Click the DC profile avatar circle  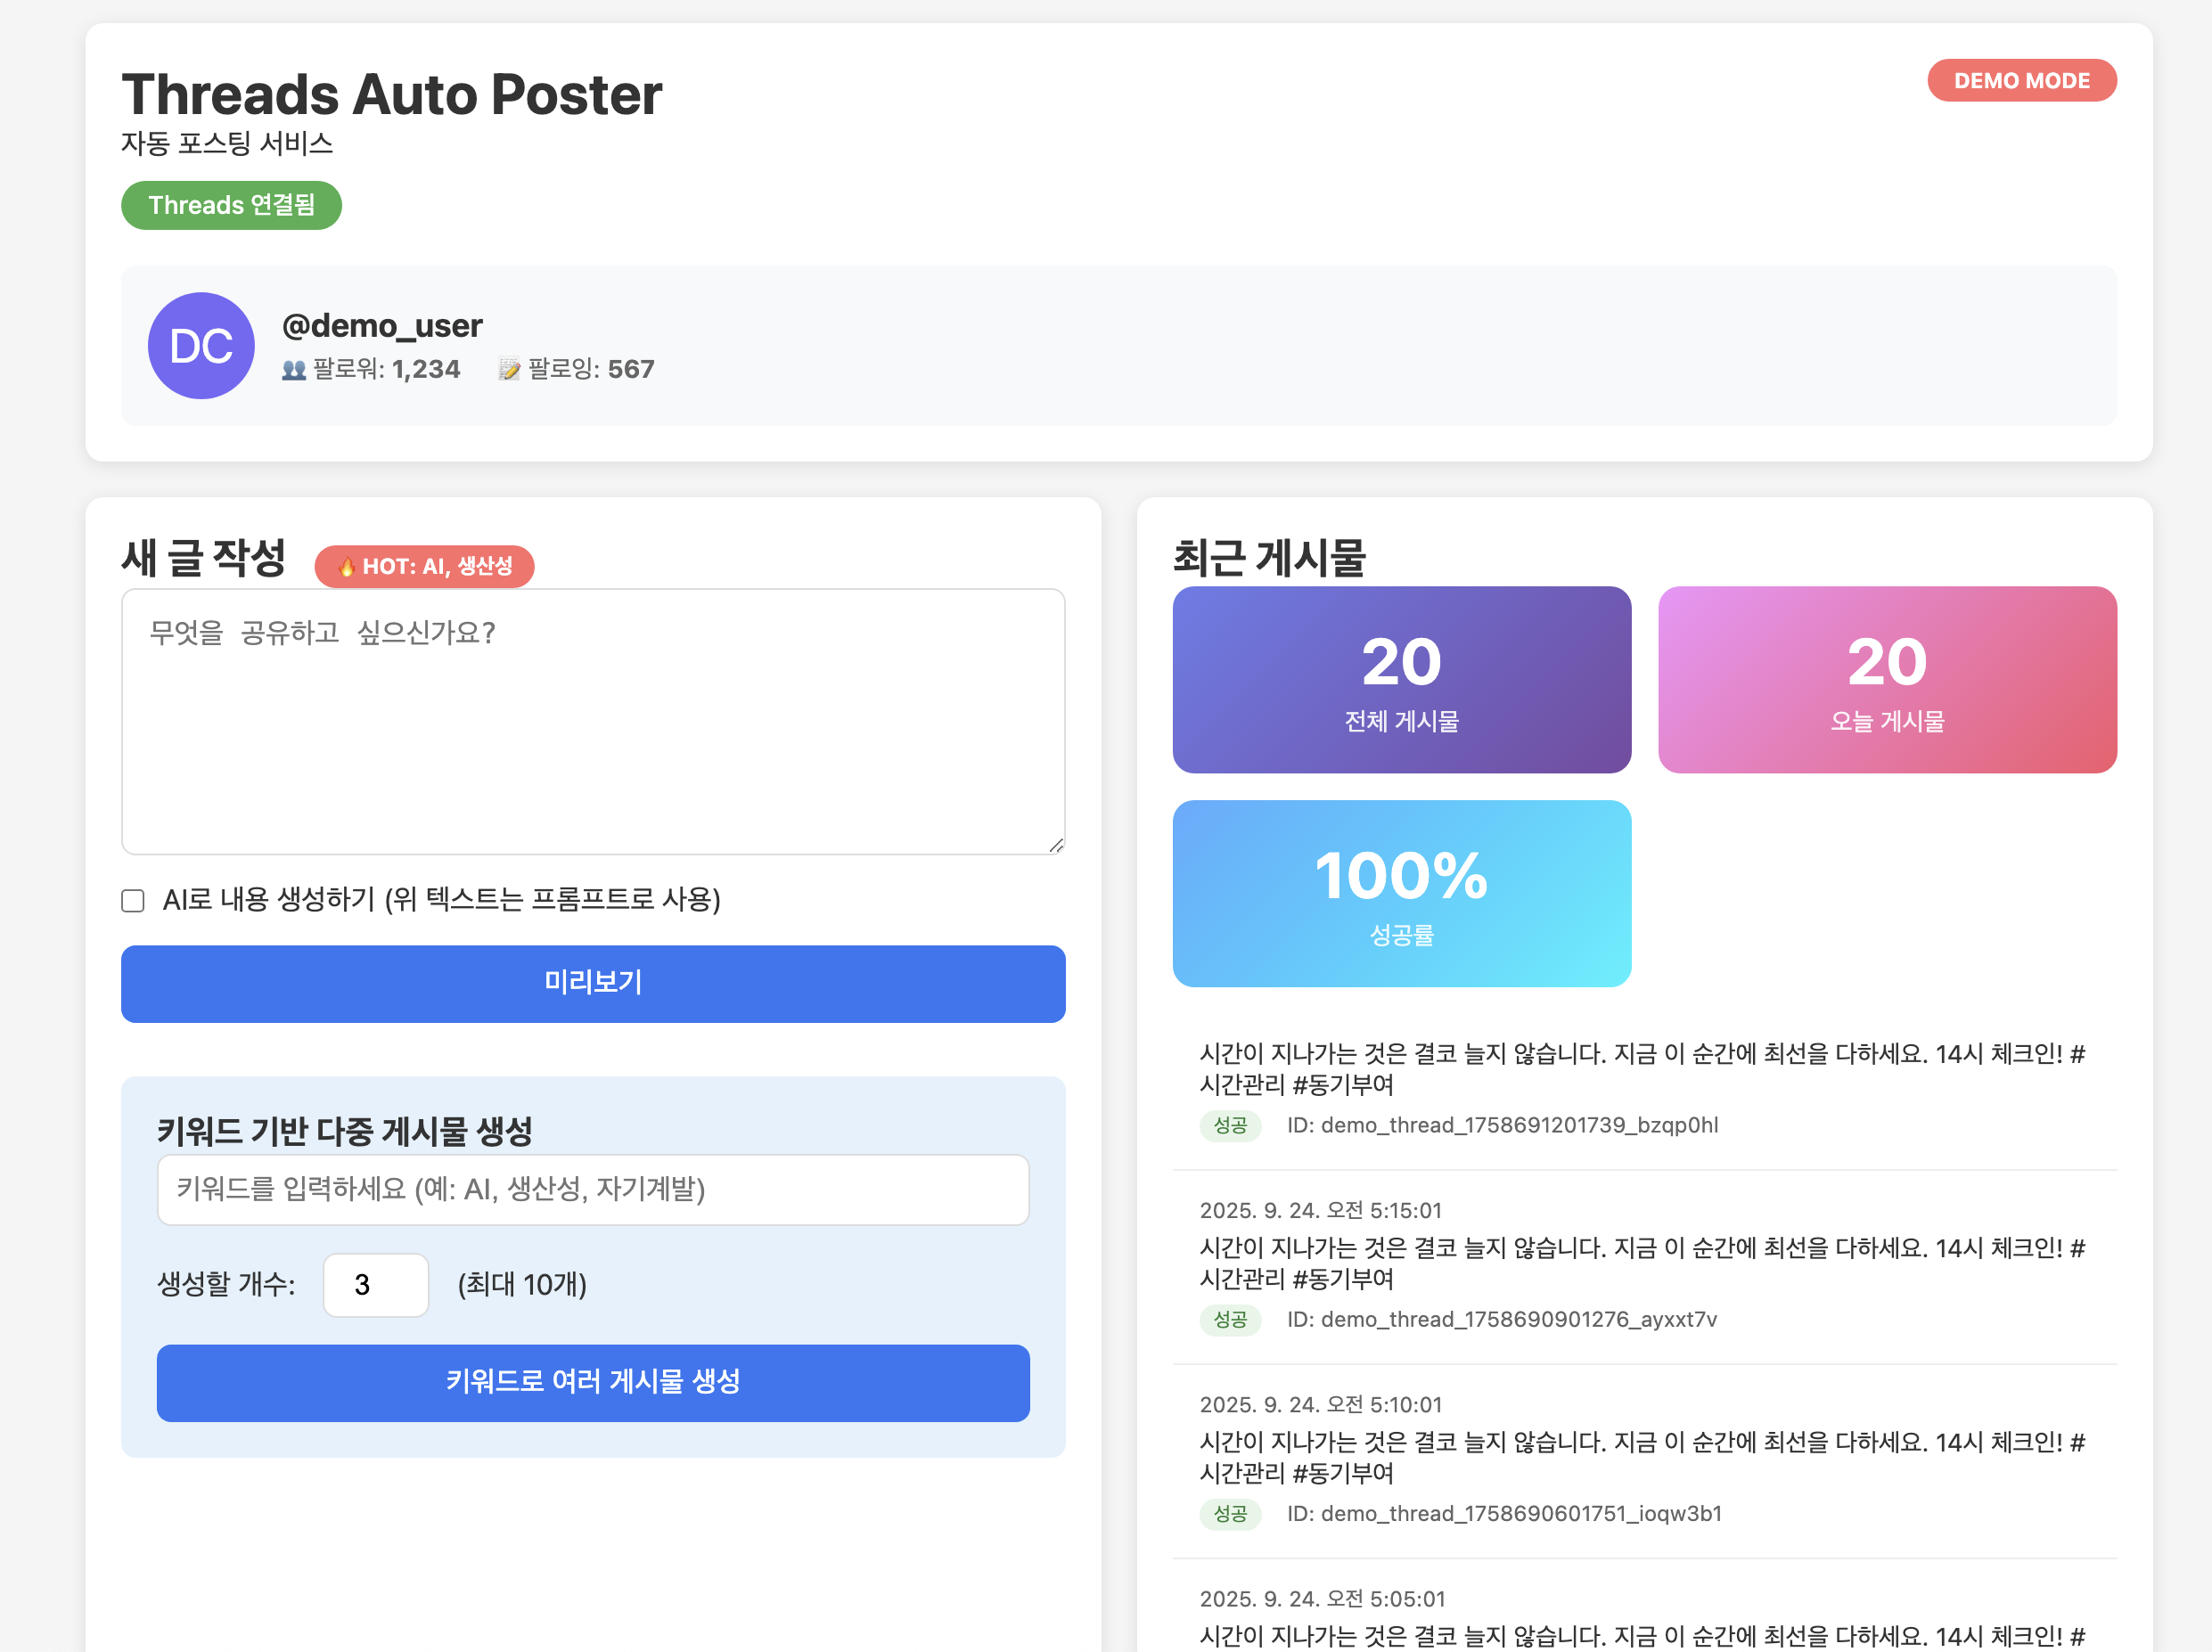coord(201,346)
